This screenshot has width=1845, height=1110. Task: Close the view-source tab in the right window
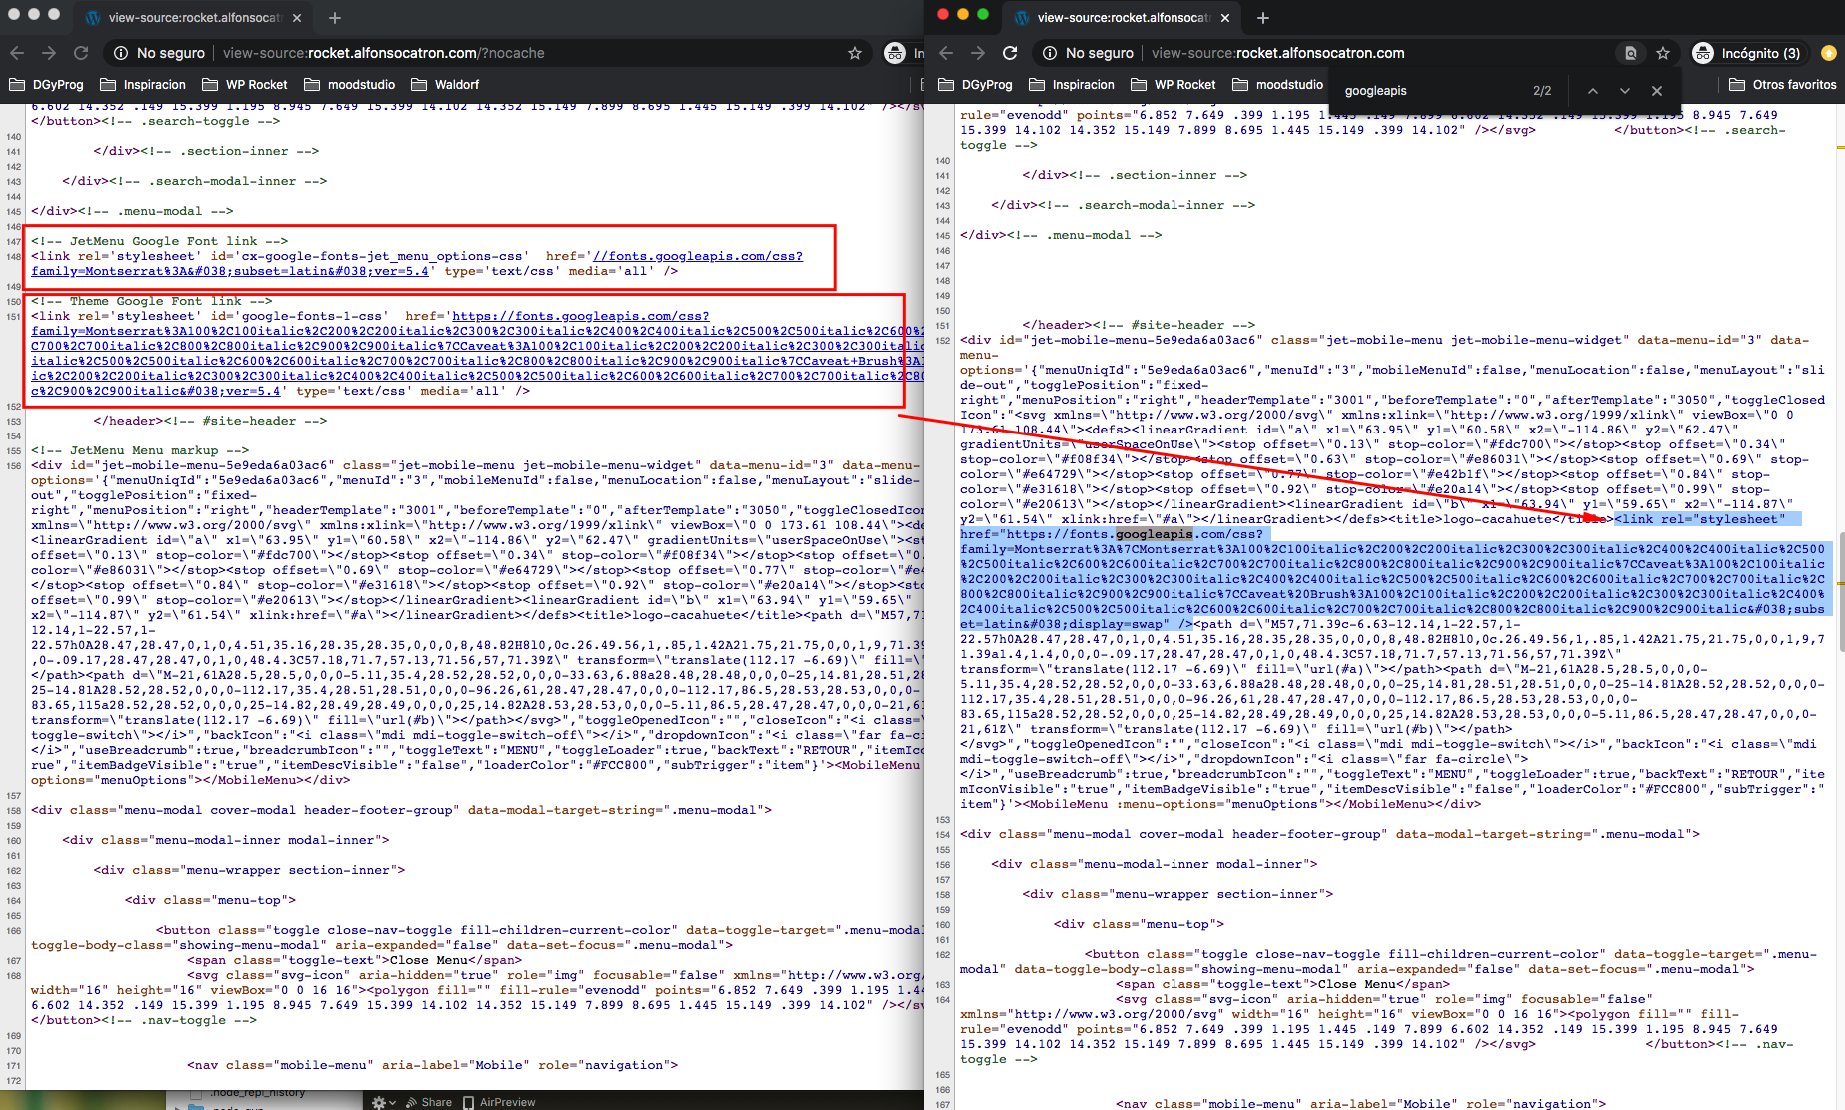tap(1225, 18)
